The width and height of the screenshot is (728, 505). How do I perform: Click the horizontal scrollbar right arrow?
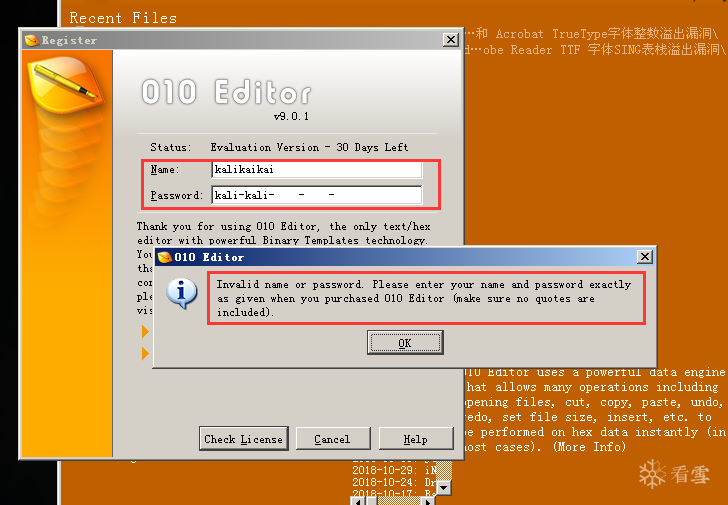tap(429, 501)
